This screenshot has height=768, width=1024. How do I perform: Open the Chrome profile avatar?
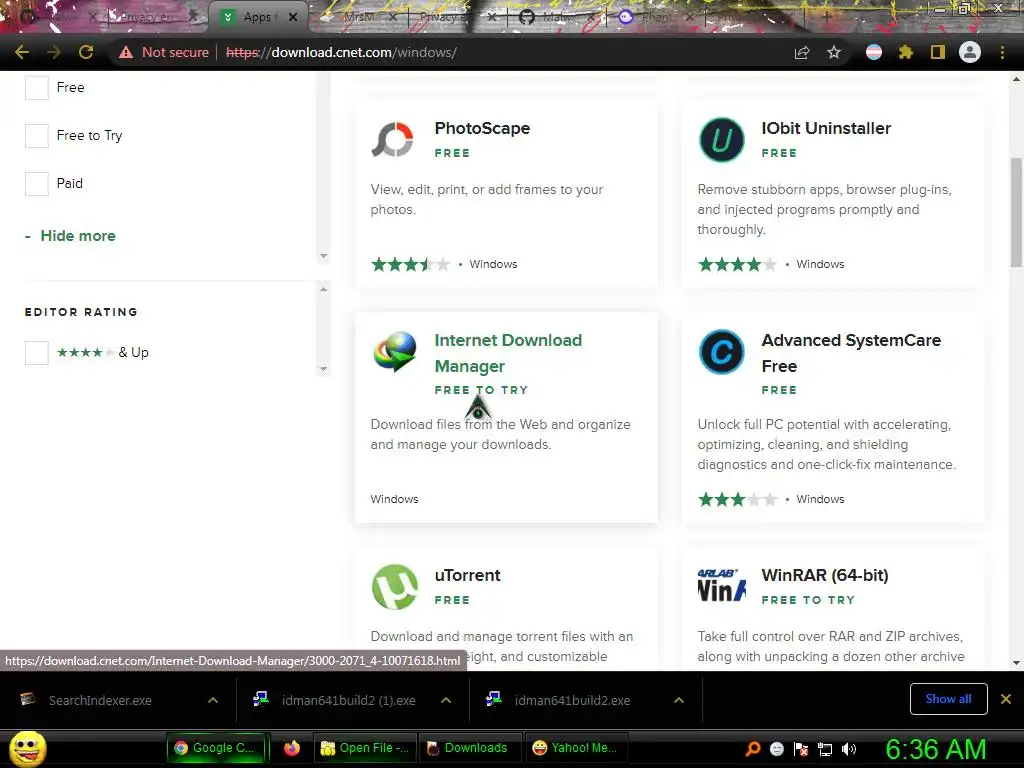[970, 52]
